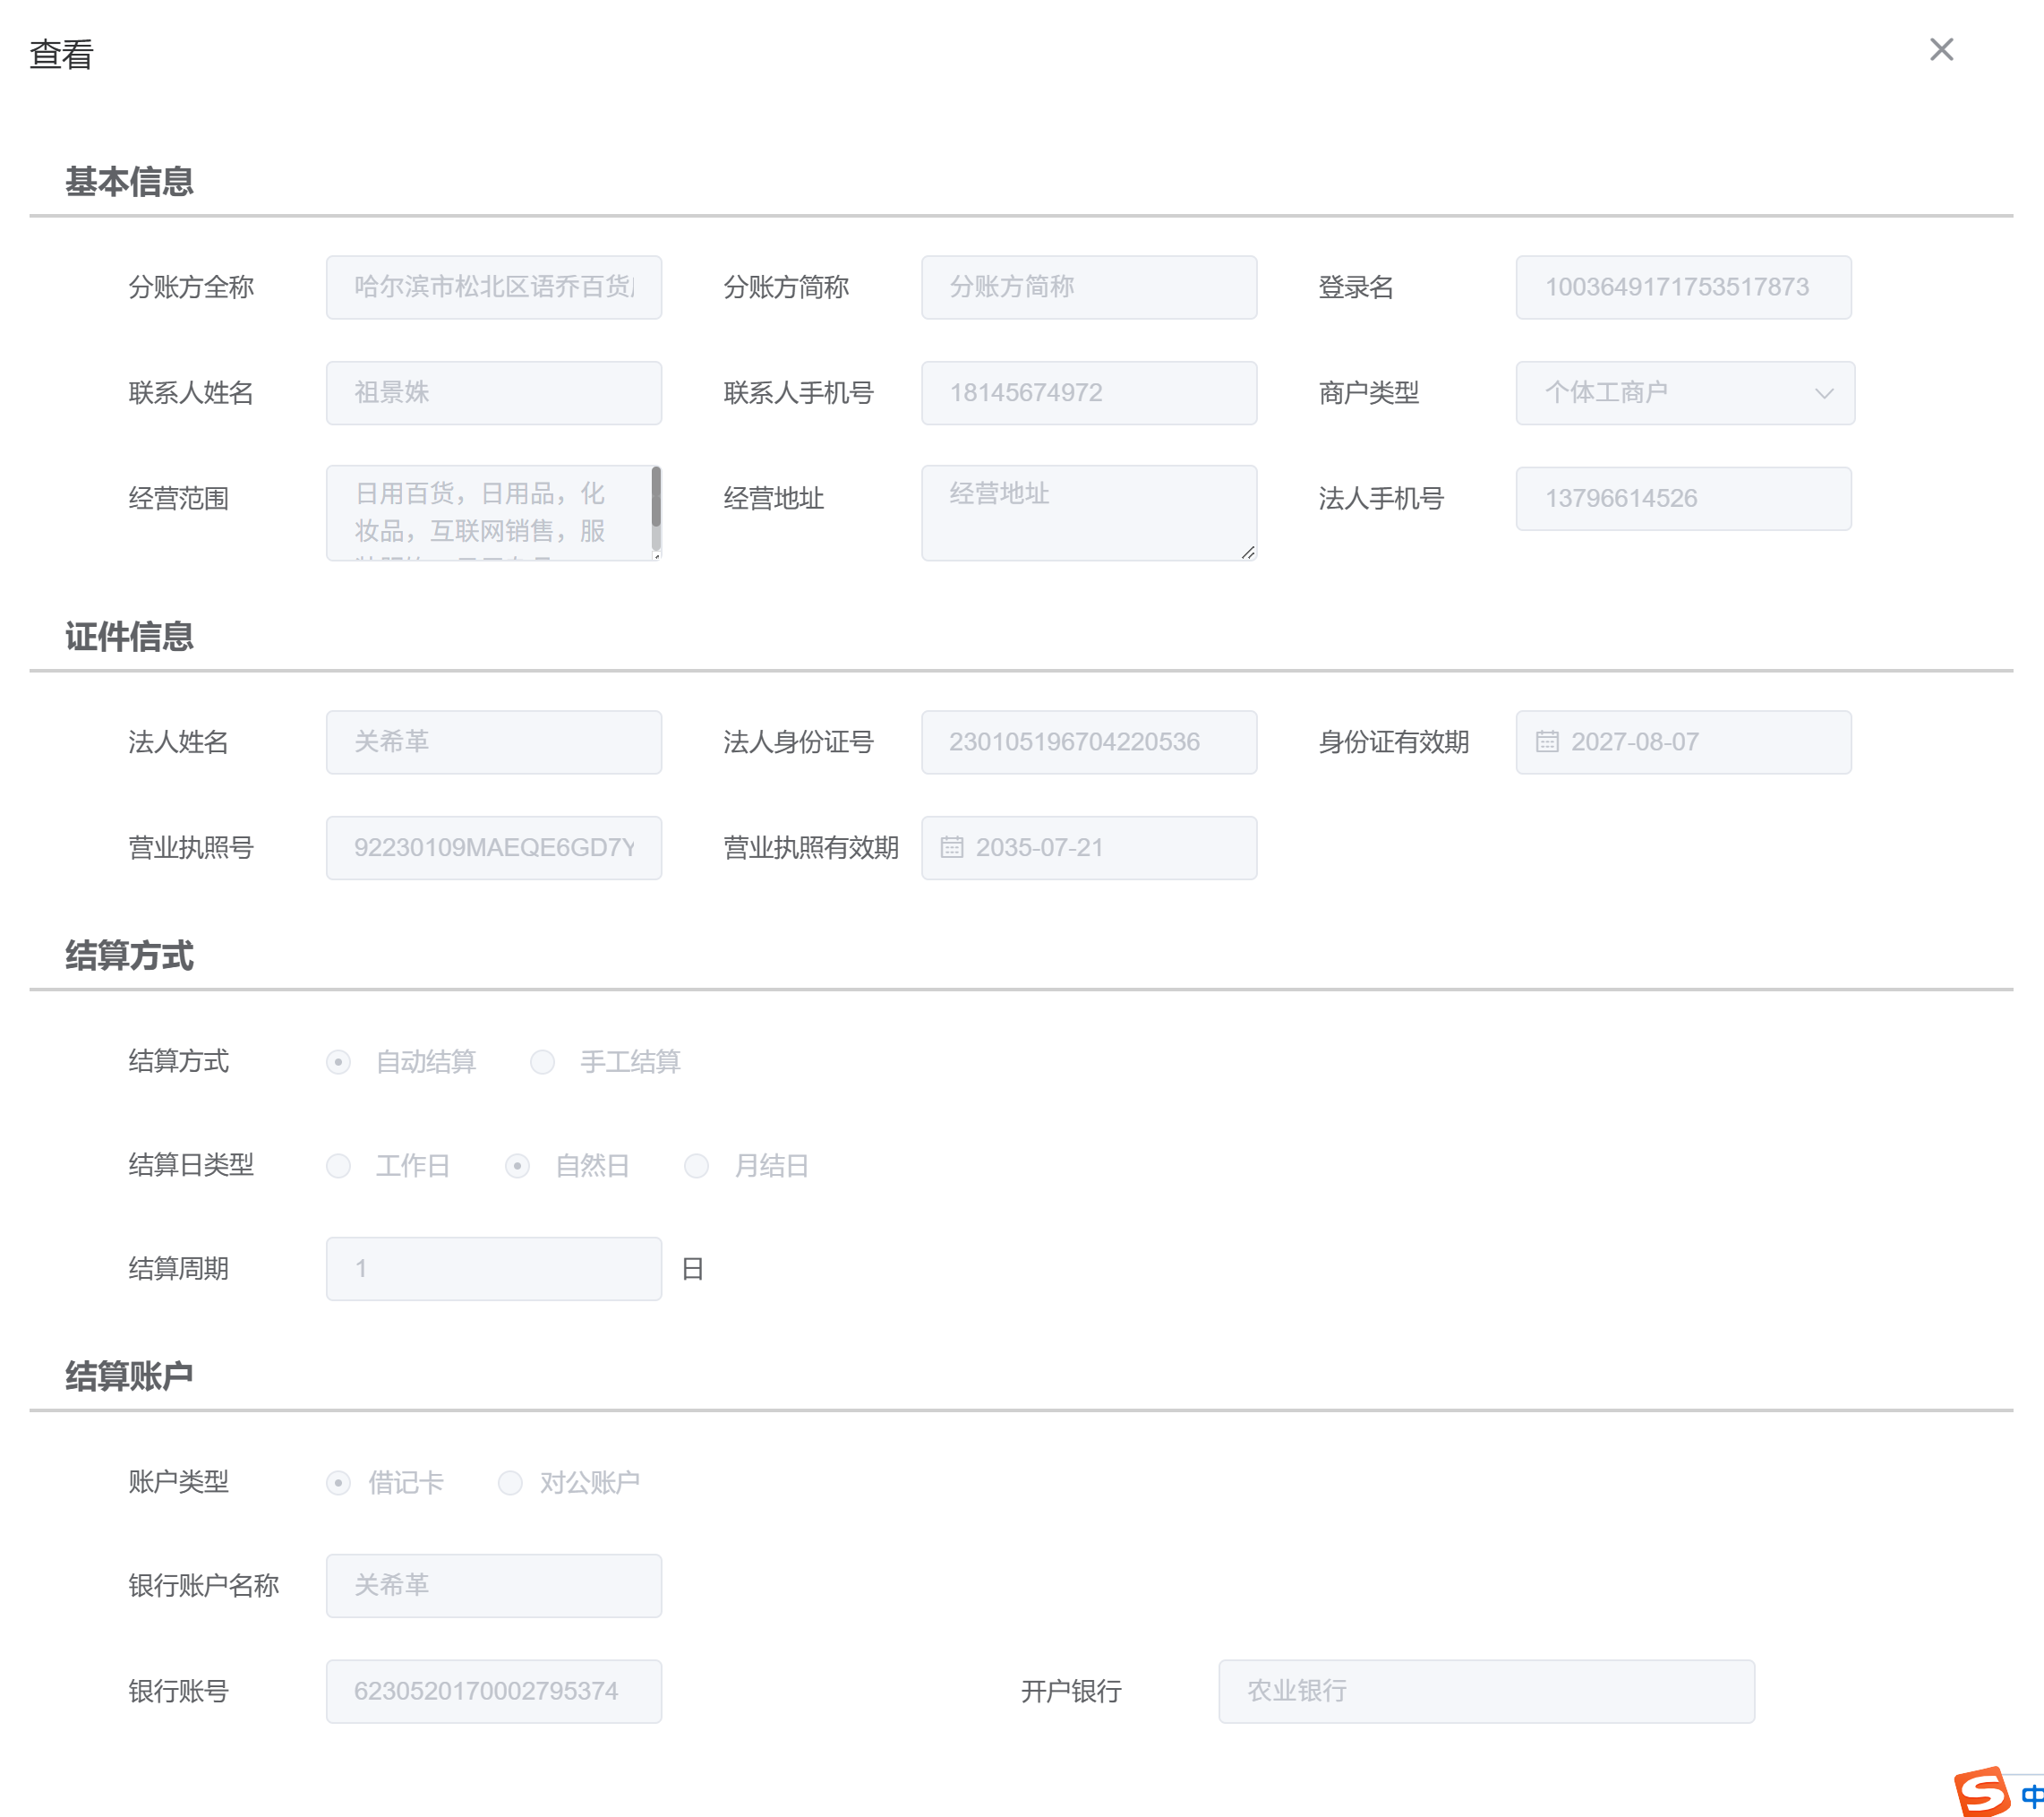Click resize handle of 经营地址 textarea
The height and width of the screenshot is (1817, 2044).
(x=1247, y=552)
